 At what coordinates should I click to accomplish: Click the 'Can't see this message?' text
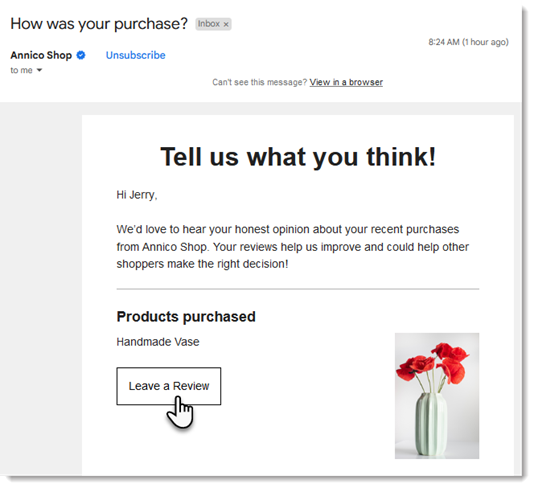point(260,82)
